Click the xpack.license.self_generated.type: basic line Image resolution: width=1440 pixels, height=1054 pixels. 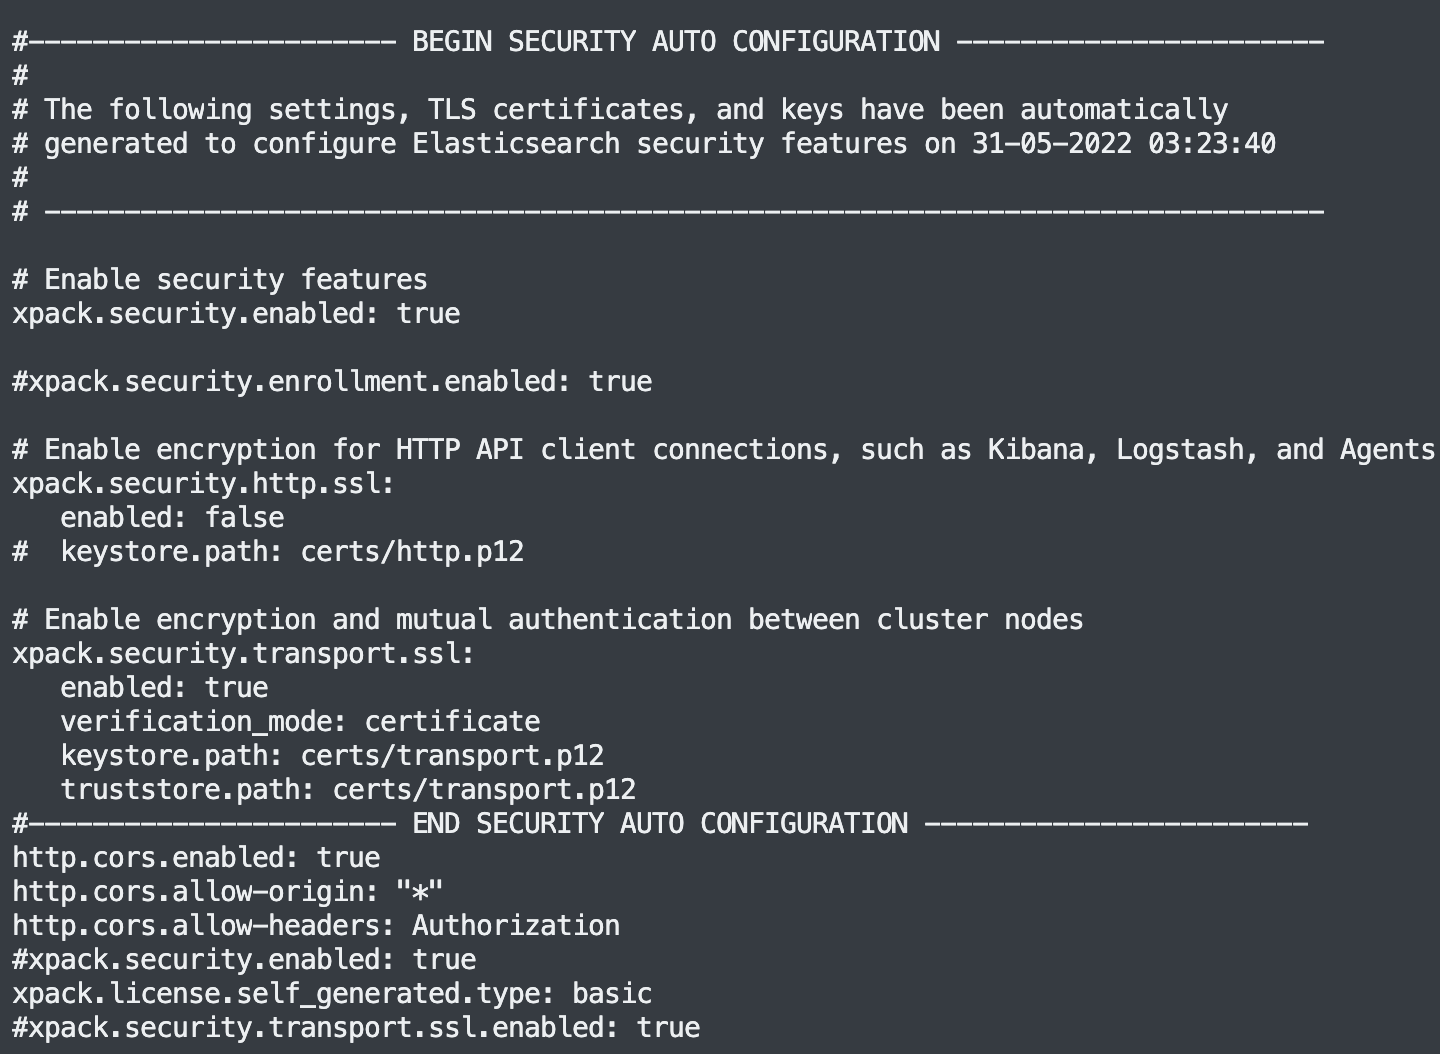(x=332, y=994)
